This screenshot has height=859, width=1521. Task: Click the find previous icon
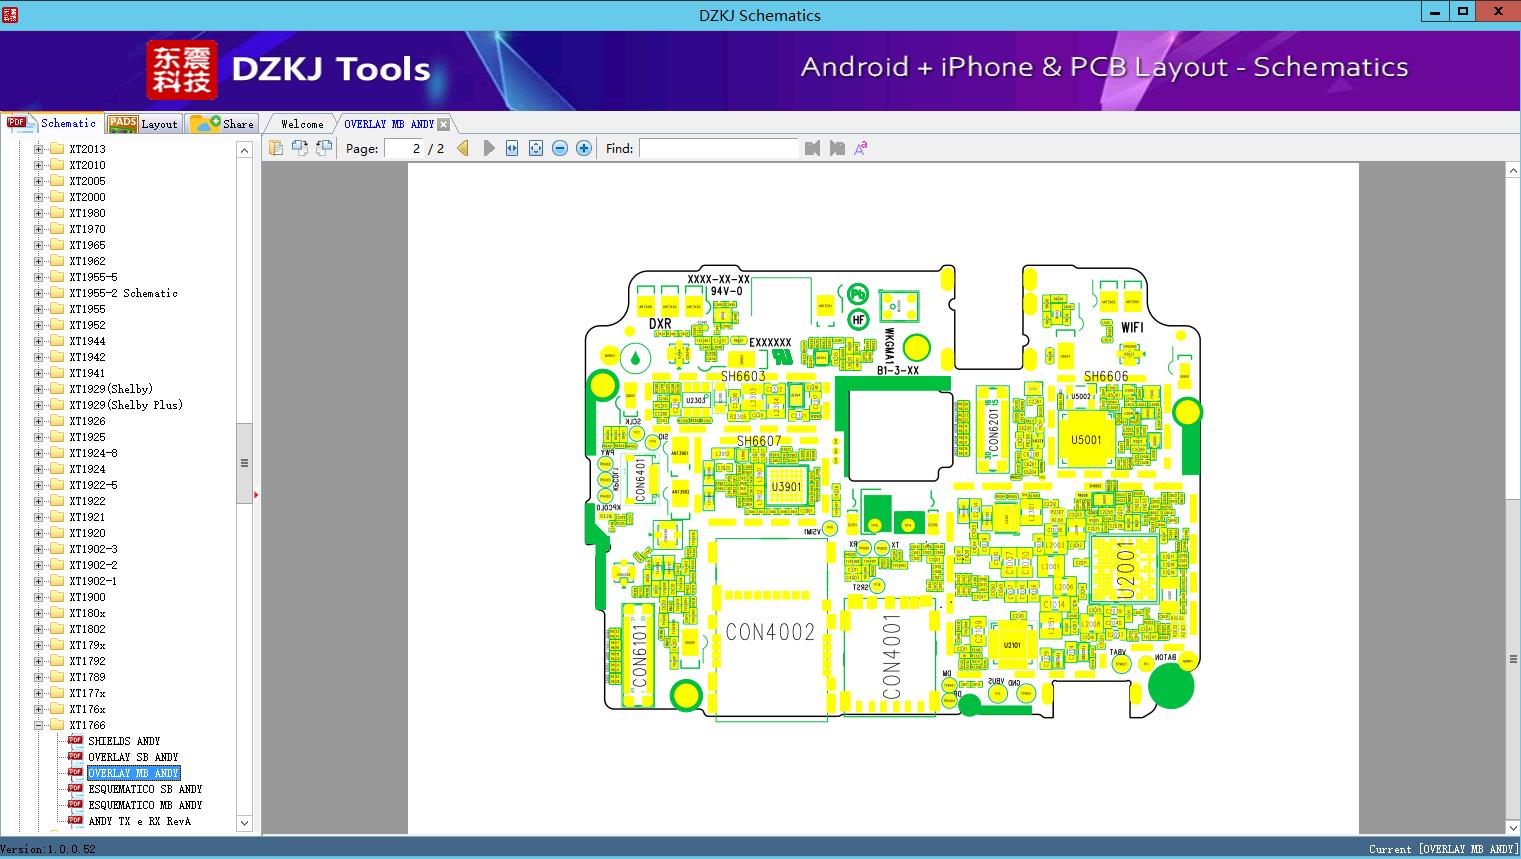812,148
